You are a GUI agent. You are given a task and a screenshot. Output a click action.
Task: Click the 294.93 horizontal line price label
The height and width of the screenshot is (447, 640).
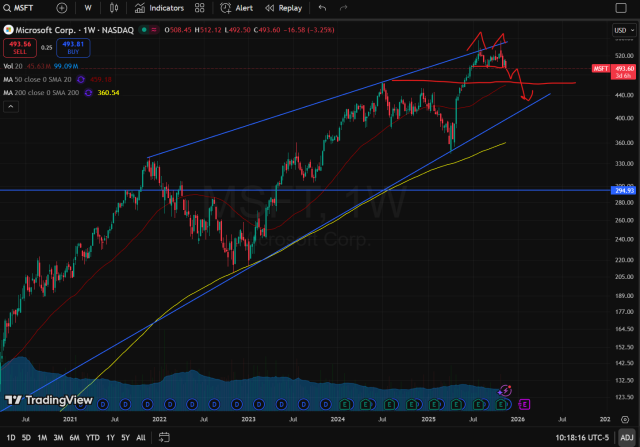pos(623,190)
